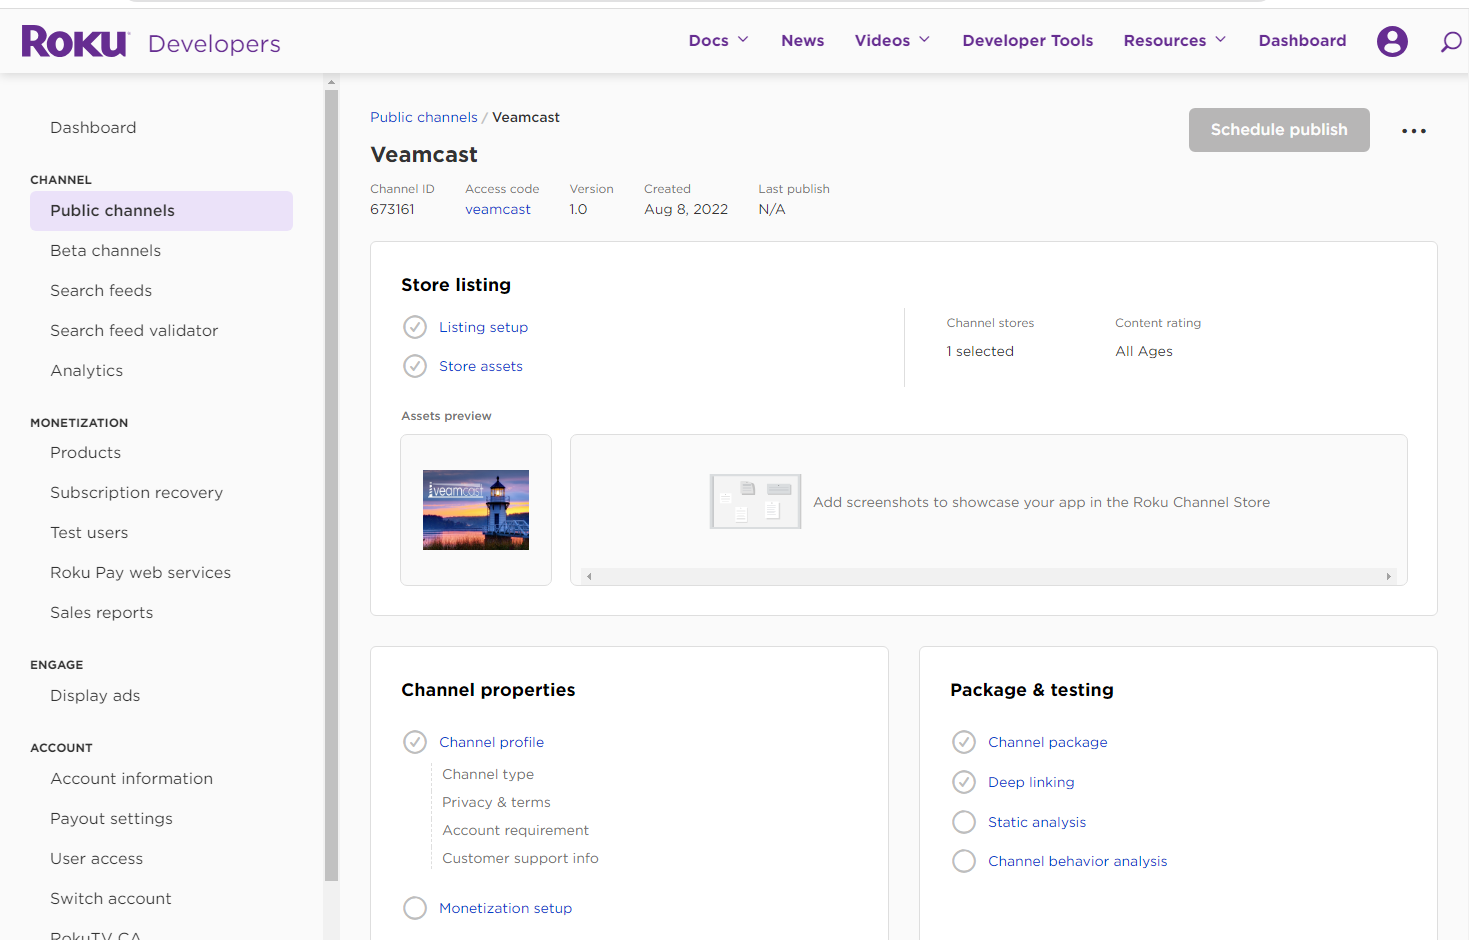The image size is (1469, 940).
Task: Open Search feed validator in sidebar
Action: click(x=134, y=331)
